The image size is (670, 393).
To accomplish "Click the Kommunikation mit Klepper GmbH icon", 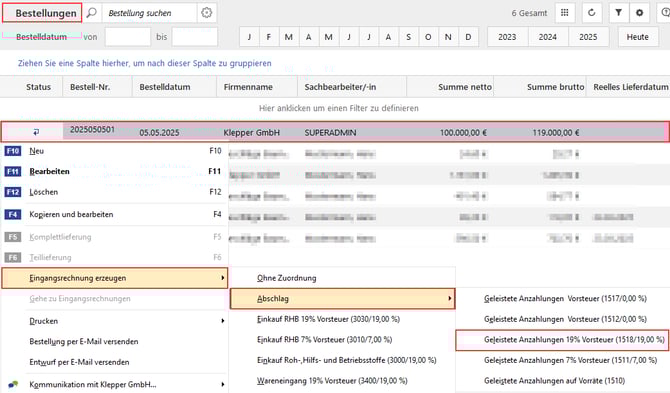I will 13,384.
